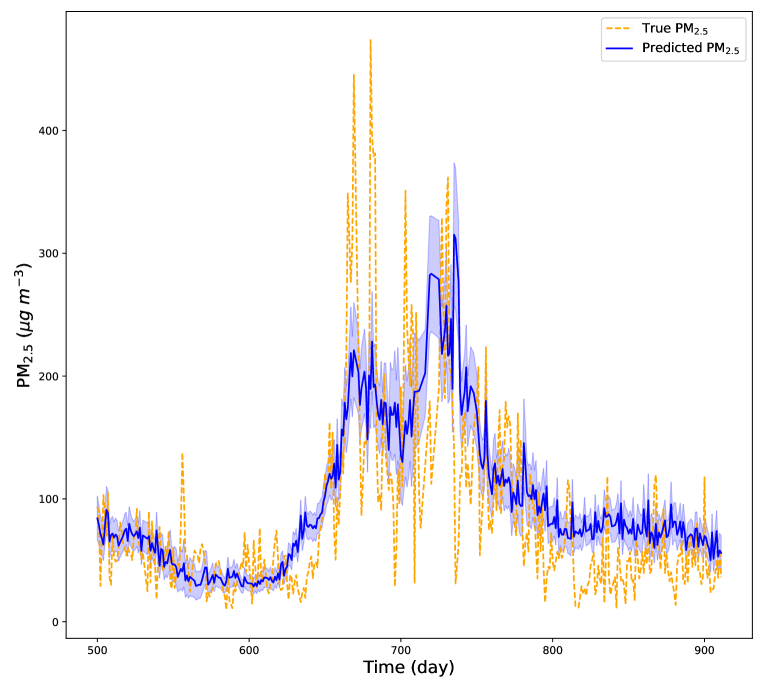Image resolution: width=764 pixels, height=688 pixels.
Task: Click the Time (day) x-axis label
Action: click(x=408, y=667)
